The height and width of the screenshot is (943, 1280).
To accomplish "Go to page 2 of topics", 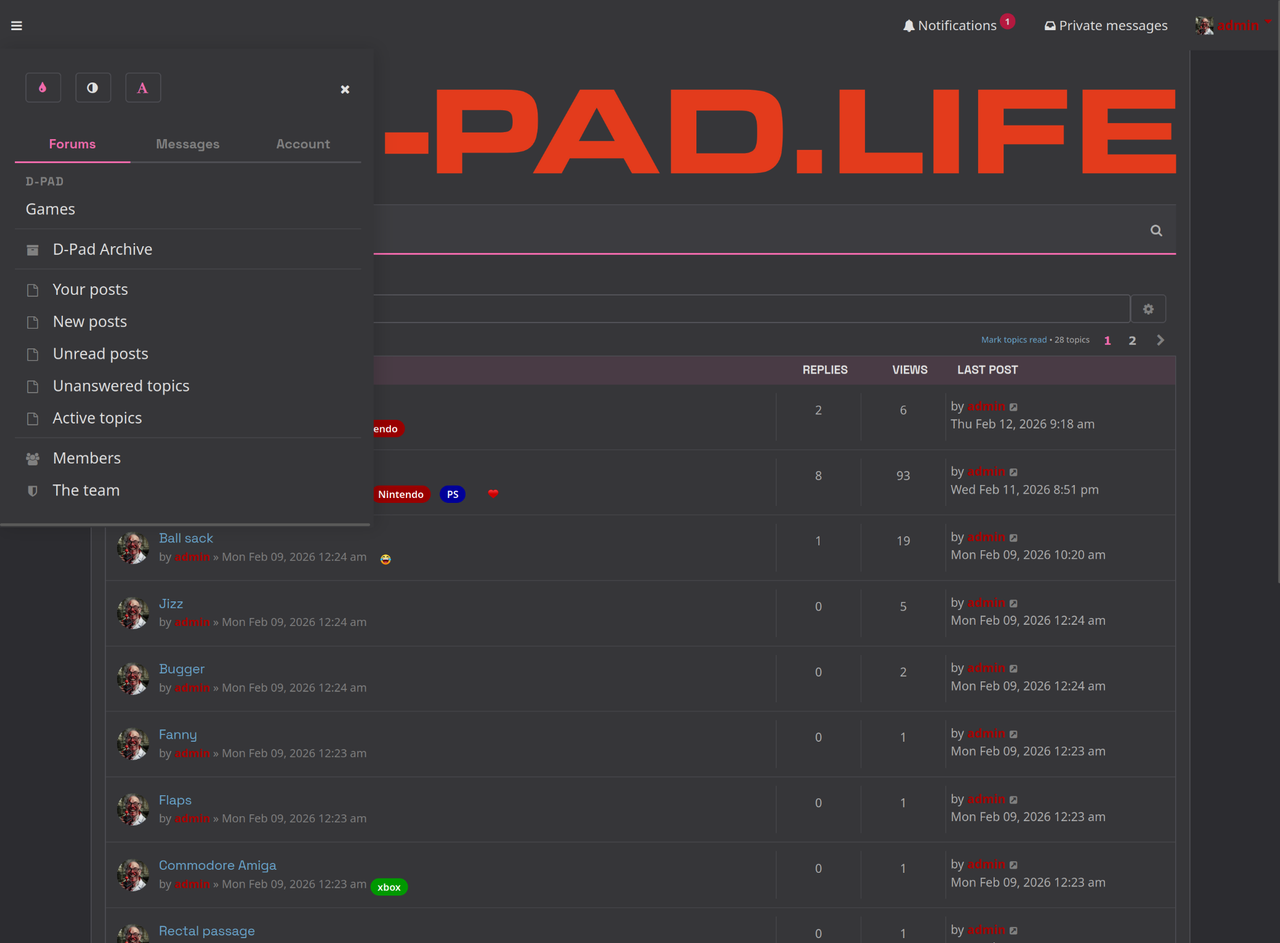I will pos(1132,340).
